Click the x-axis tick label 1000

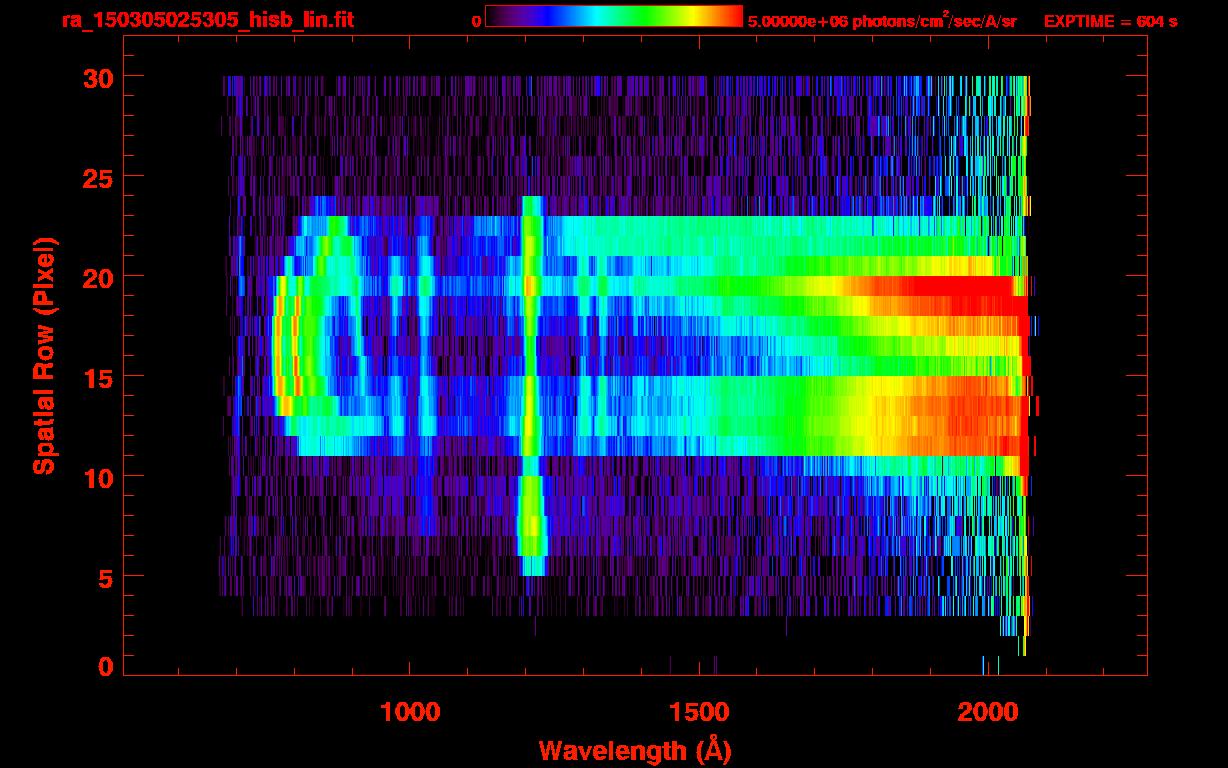pos(410,712)
